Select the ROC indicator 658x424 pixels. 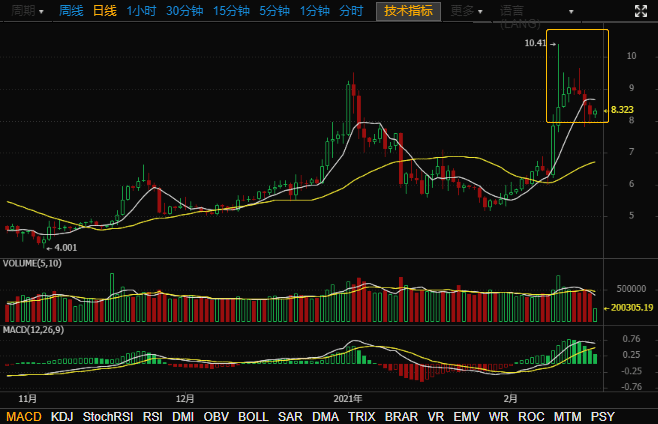(x=531, y=416)
